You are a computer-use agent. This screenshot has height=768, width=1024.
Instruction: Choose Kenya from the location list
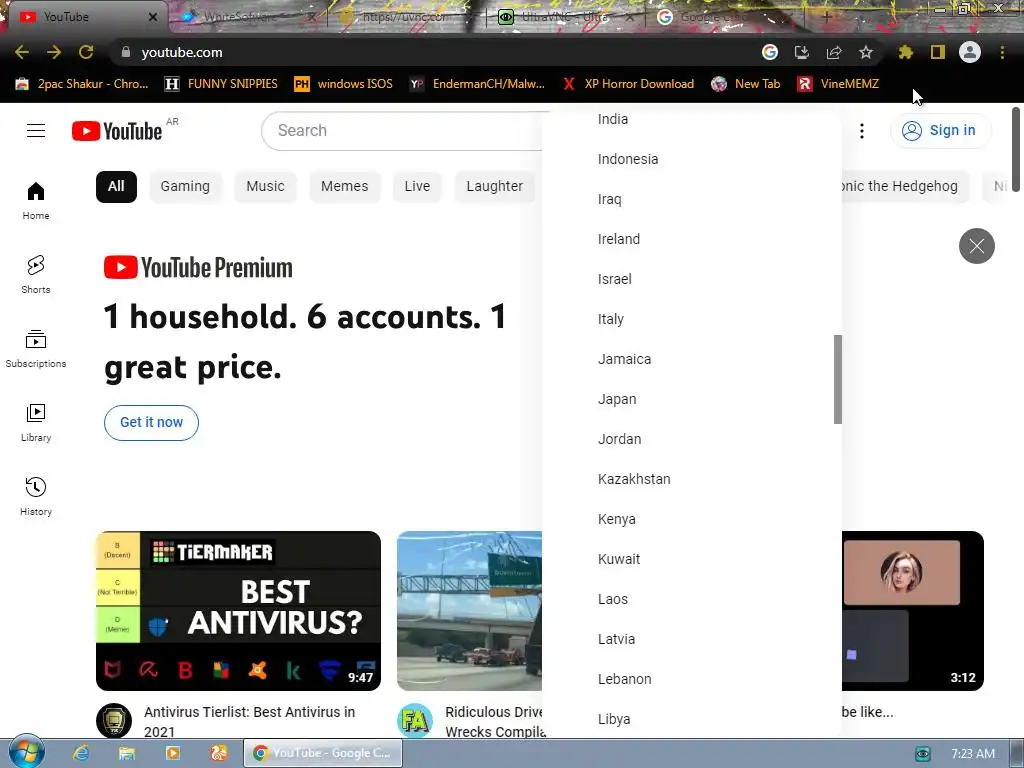[x=692, y=519]
